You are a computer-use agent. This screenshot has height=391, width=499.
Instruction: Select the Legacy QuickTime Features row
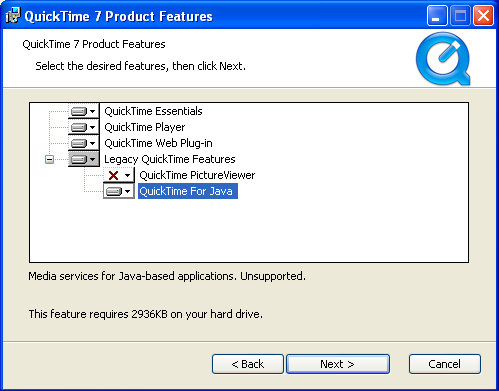(x=170, y=159)
